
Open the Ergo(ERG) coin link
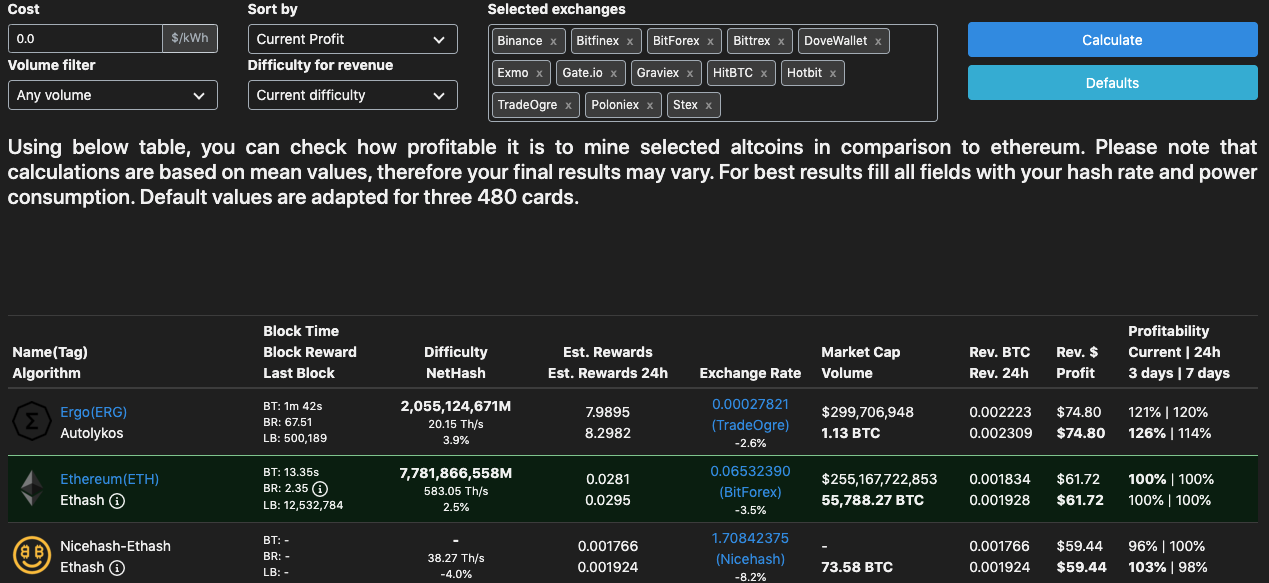click(94, 412)
